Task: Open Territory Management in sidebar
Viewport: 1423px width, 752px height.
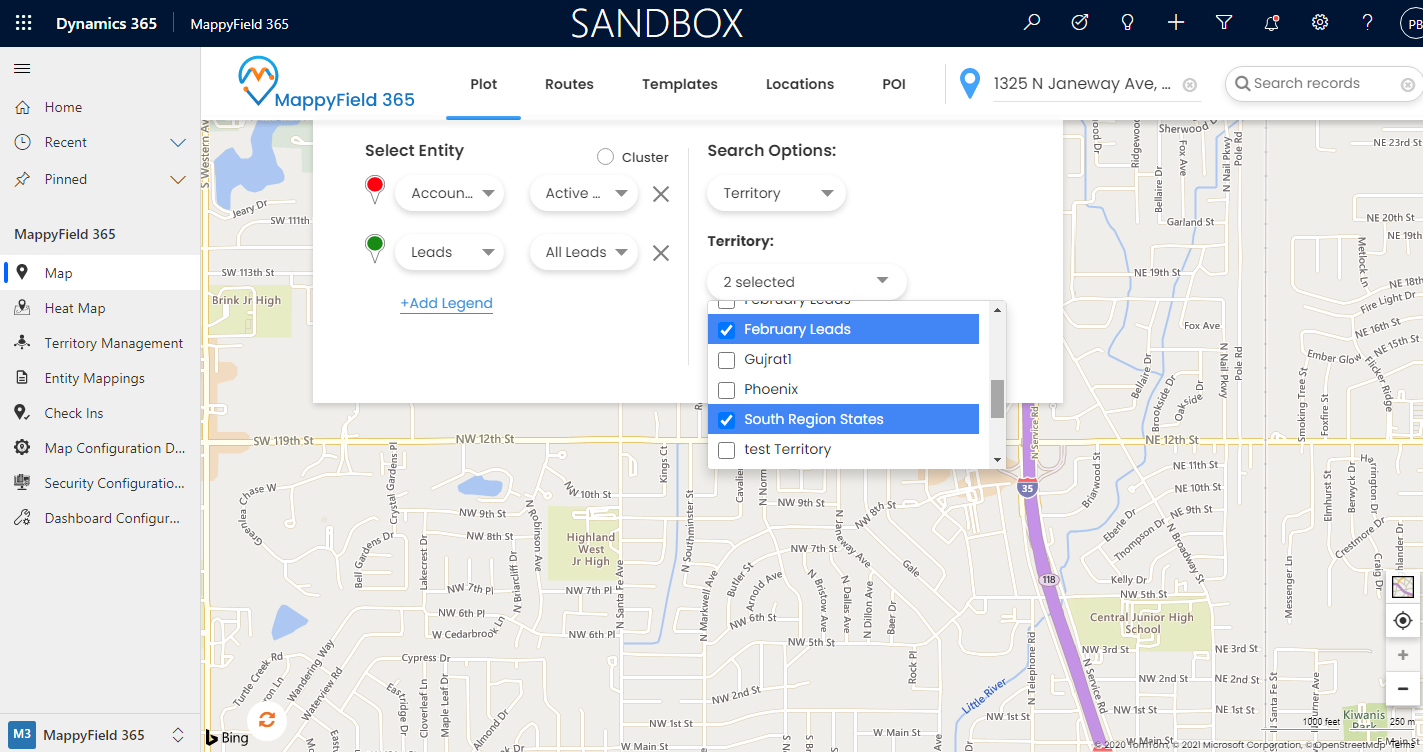Action: pos(113,343)
